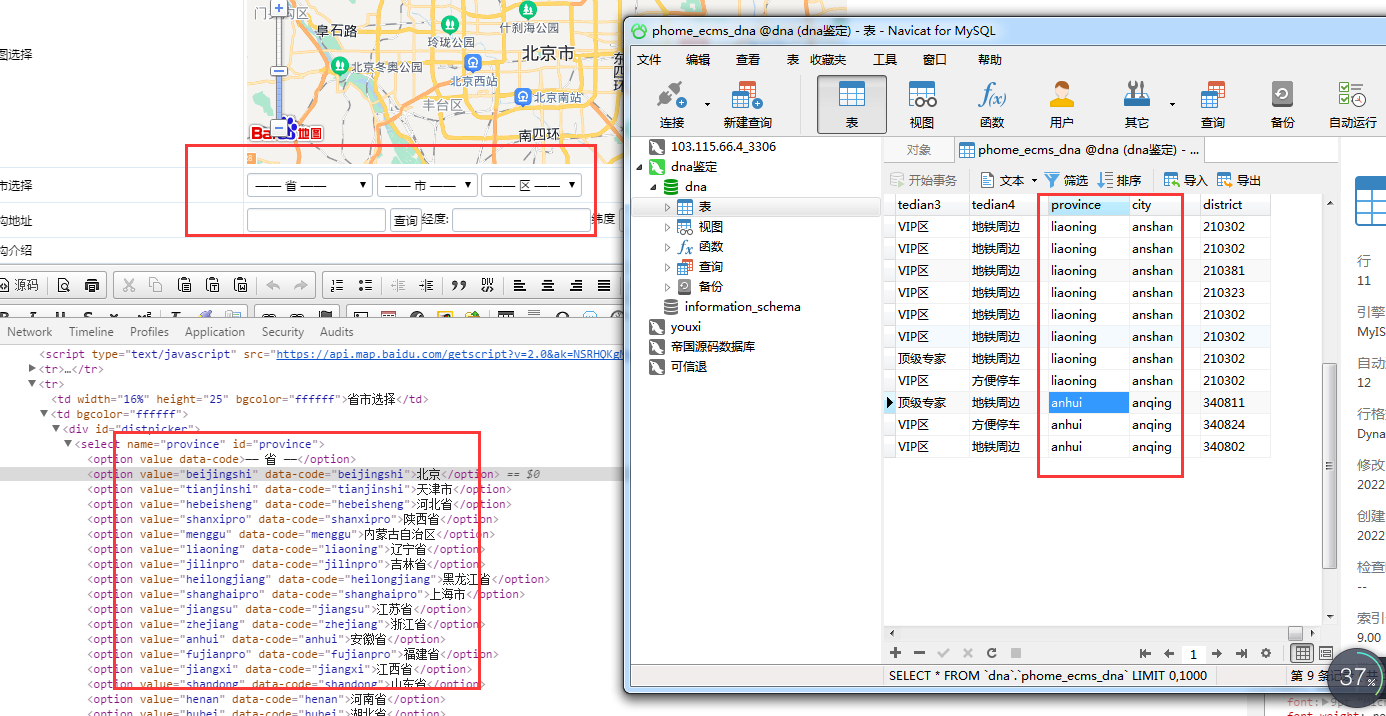
Task: Select the 103.115.66.4_3306 connection
Action: click(723, 146)
